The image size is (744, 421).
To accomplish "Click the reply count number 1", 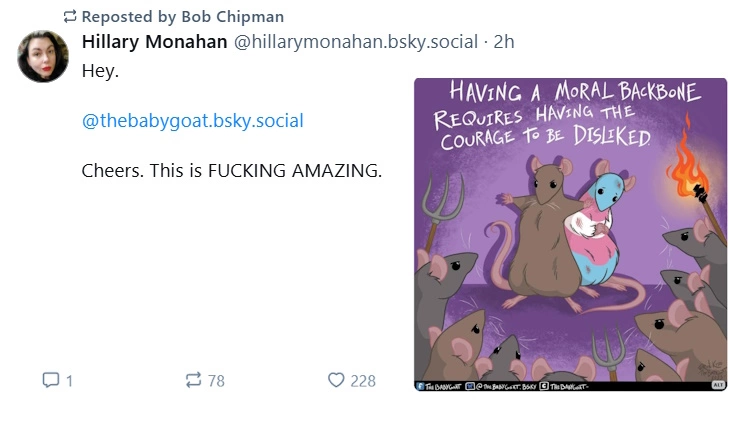I will click(x=69, y=380).
